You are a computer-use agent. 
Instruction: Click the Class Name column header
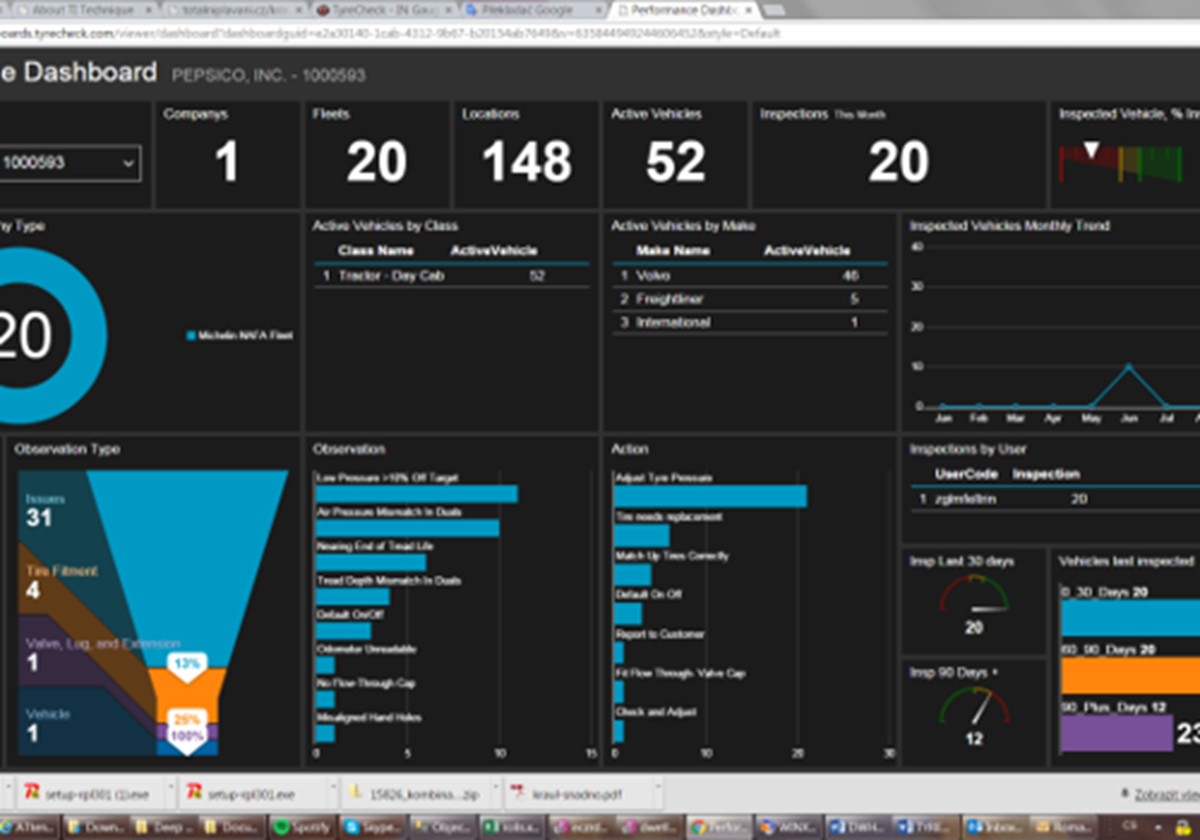click(375, 250)
